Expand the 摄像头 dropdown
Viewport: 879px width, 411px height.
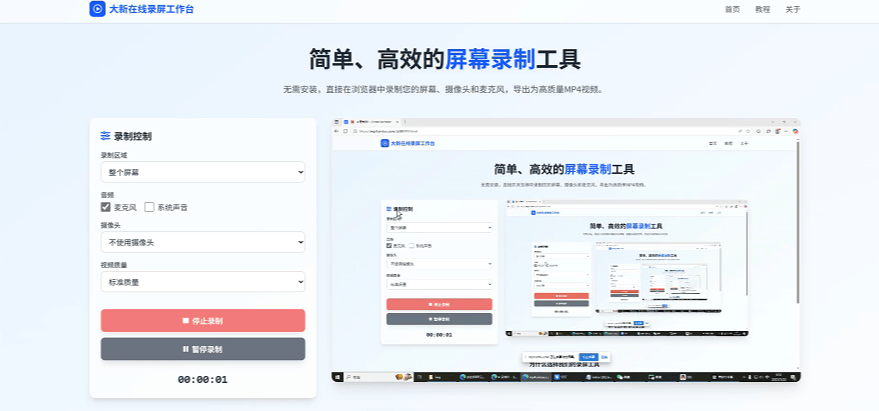pos(202,242)
